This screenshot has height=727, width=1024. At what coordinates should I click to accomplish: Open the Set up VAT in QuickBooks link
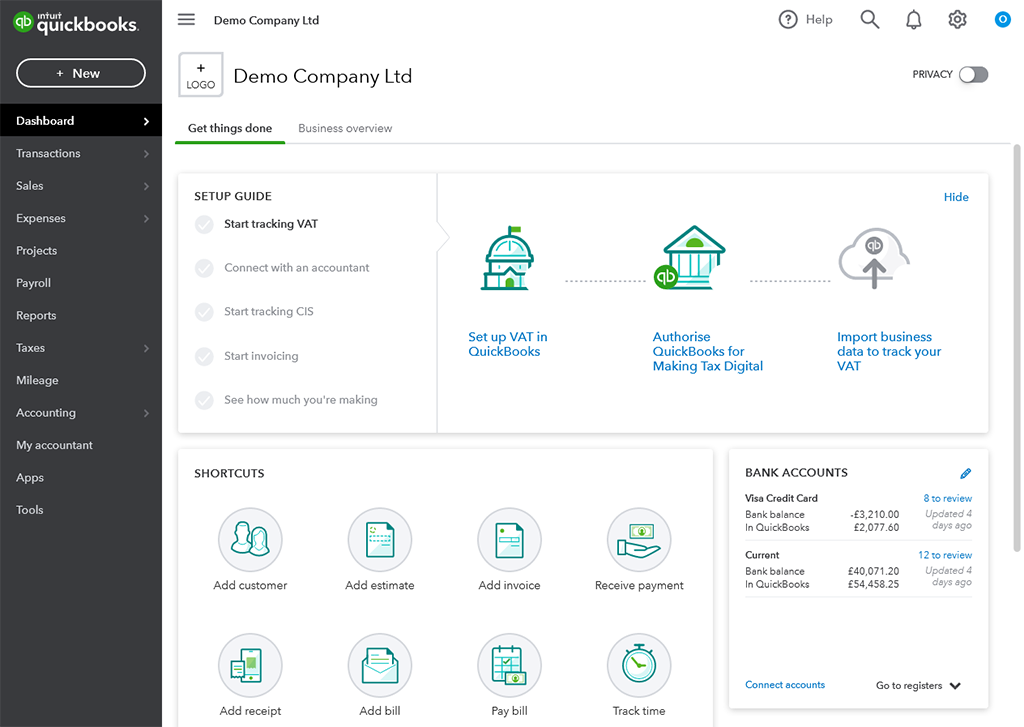pos(507,344)
